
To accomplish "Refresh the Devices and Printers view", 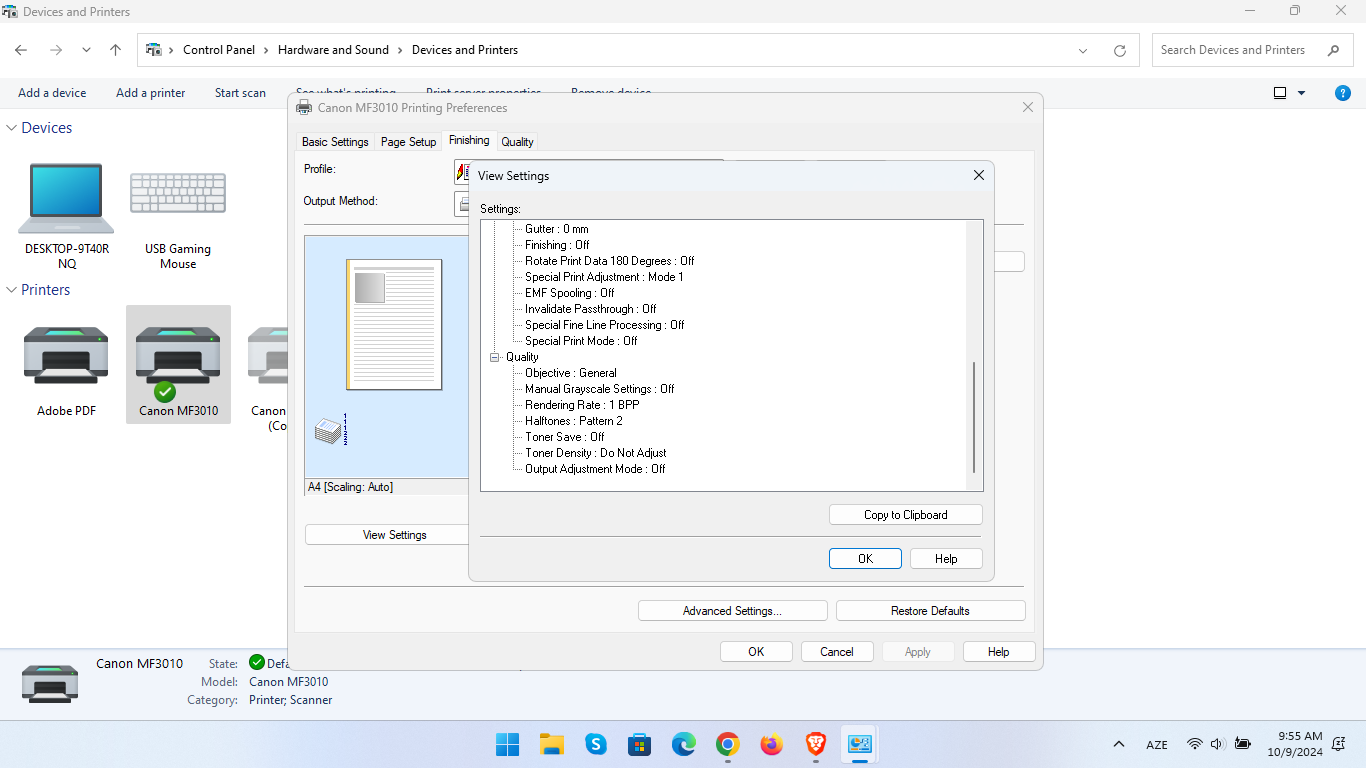I will coord(1120,50).
